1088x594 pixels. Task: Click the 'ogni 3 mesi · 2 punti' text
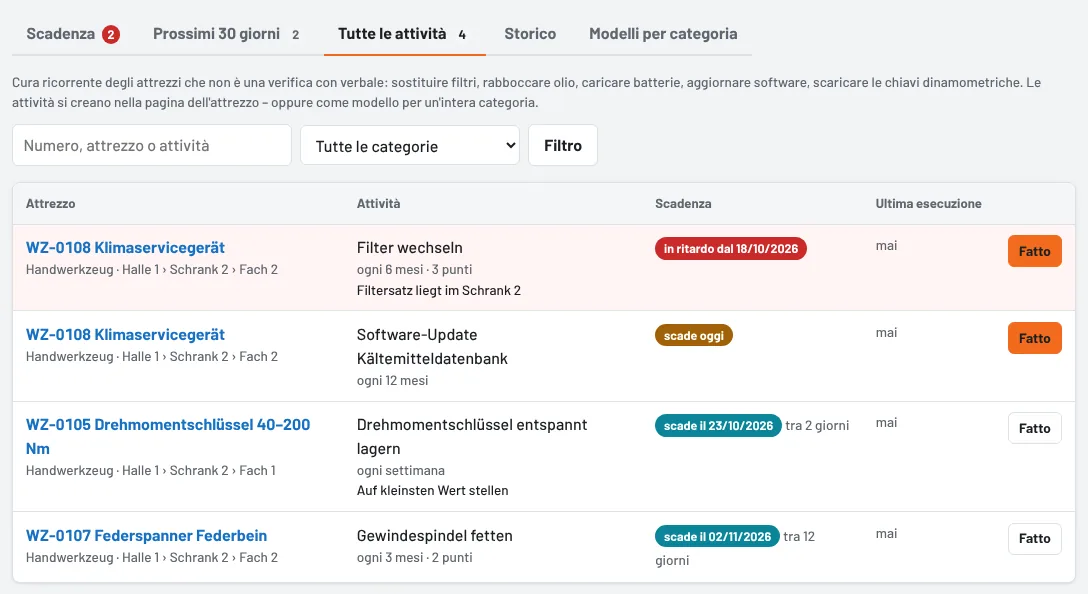coord(414,557)
